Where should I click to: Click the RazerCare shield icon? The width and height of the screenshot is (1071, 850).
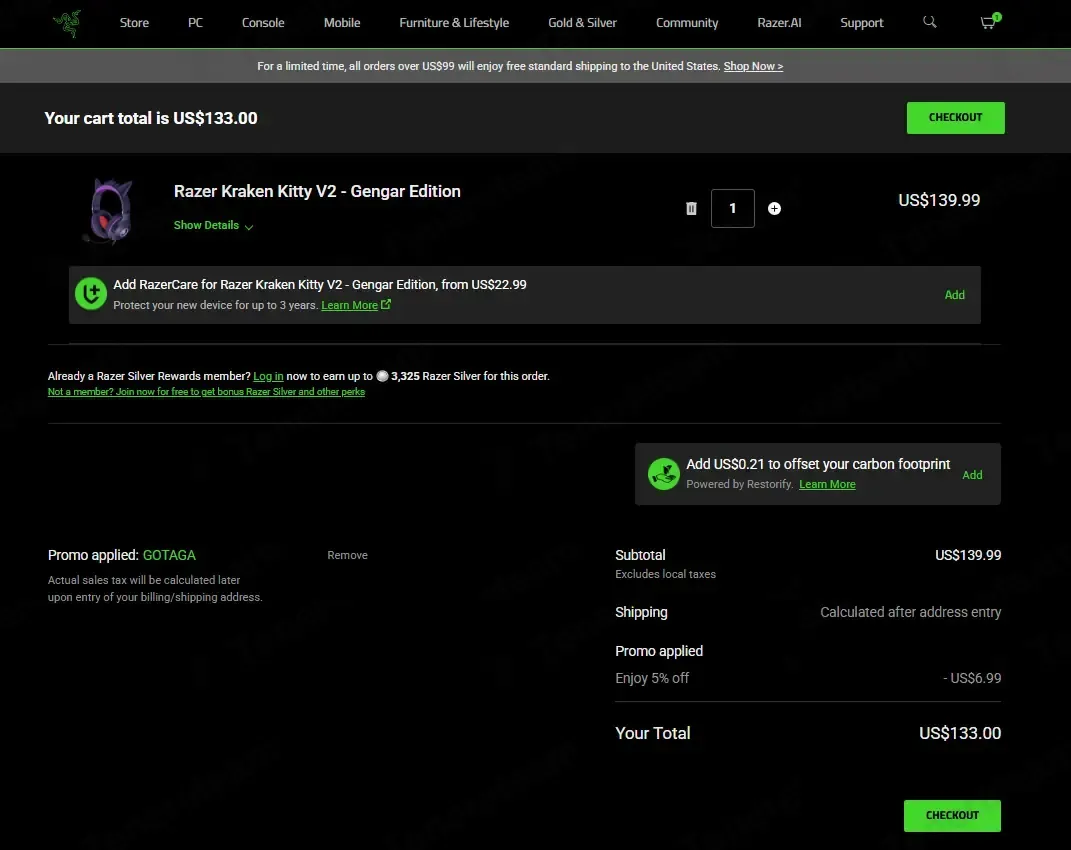91,294
